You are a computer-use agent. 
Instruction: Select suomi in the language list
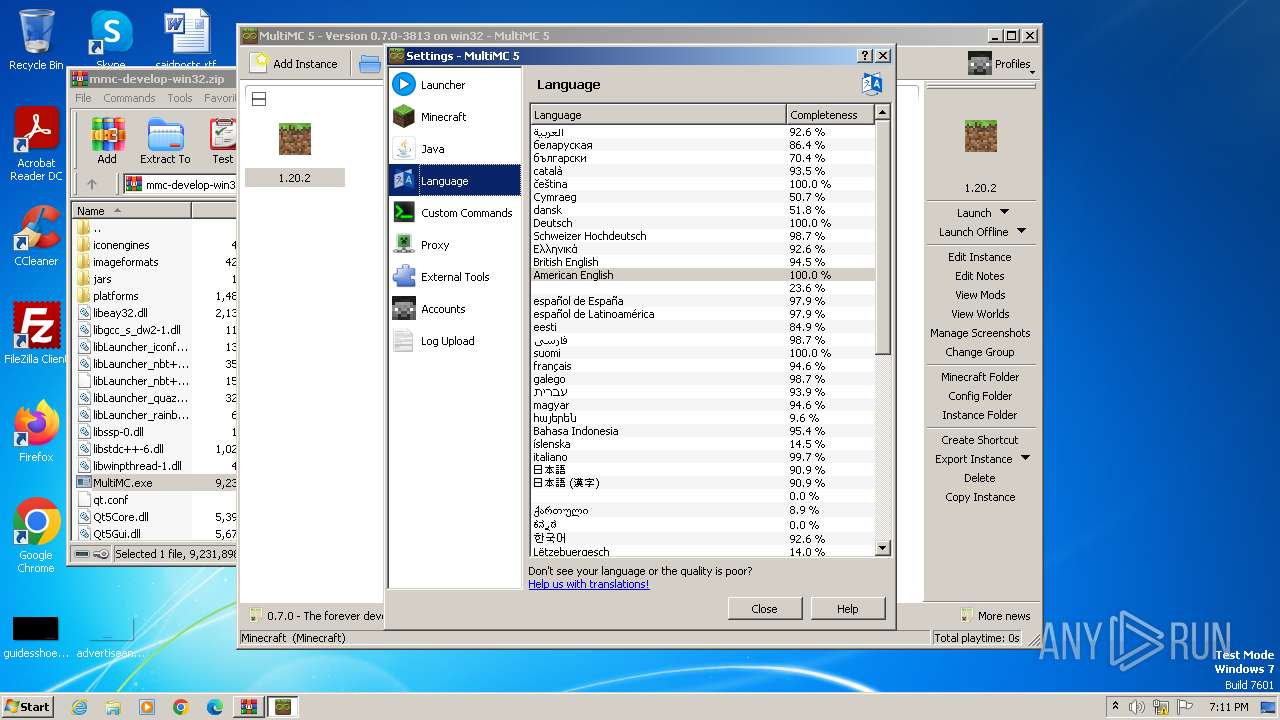tap(702, 353)
